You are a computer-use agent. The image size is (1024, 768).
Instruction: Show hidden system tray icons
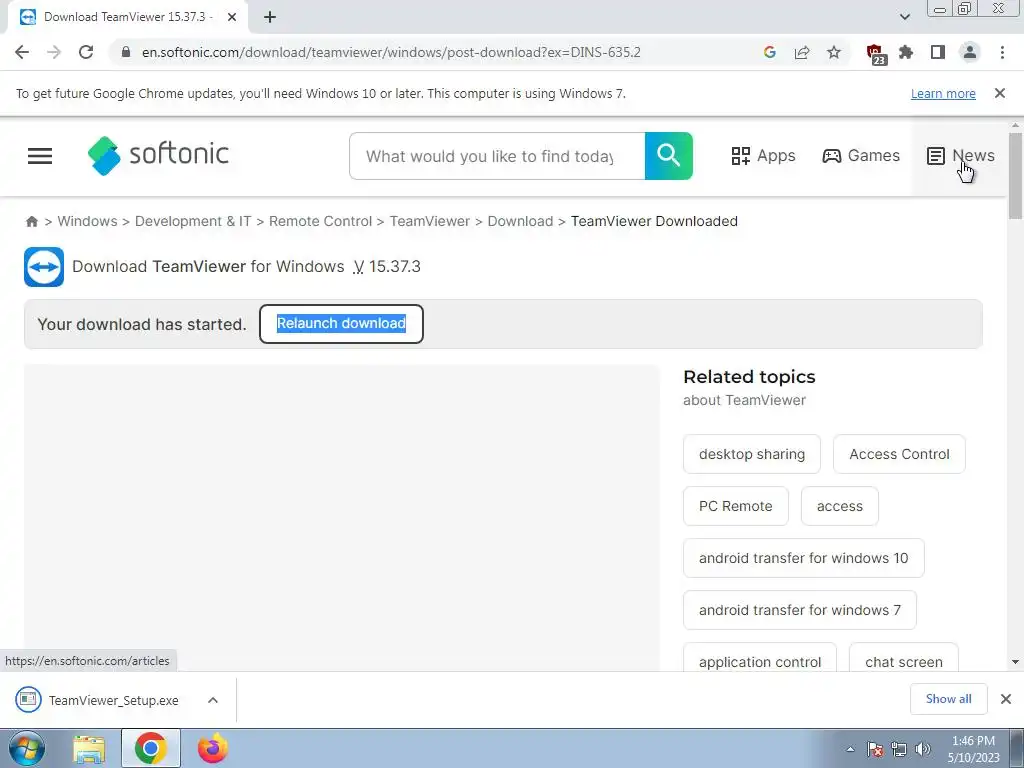point(850,749)
